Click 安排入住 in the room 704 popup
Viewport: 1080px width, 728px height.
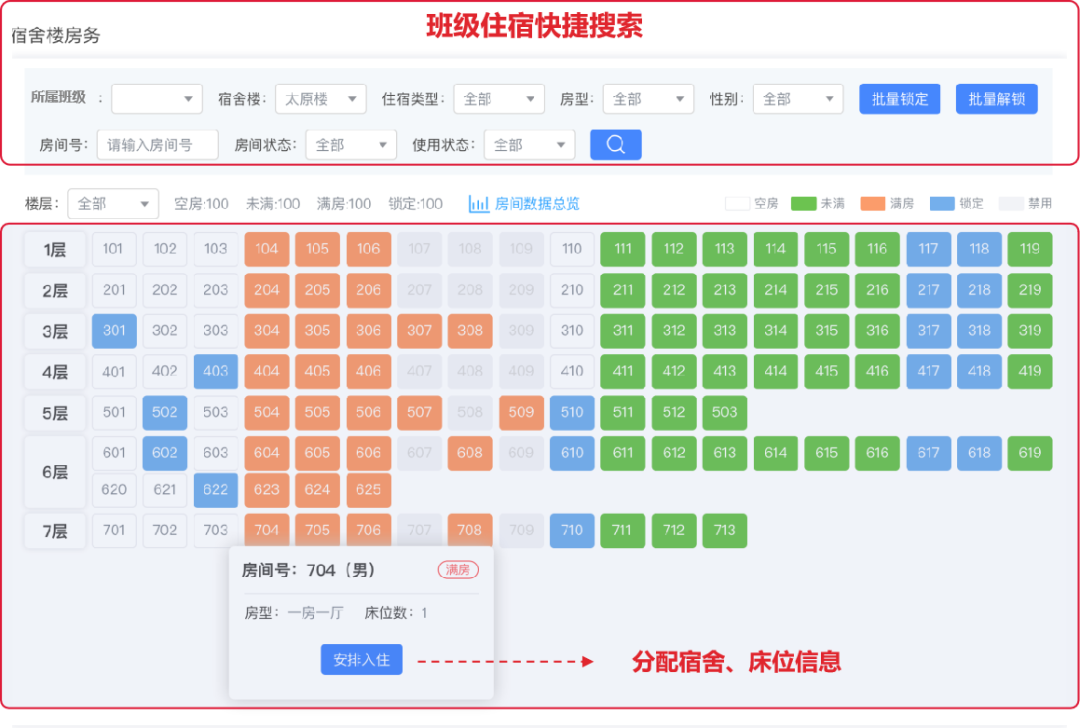click(x=361, y=659)
